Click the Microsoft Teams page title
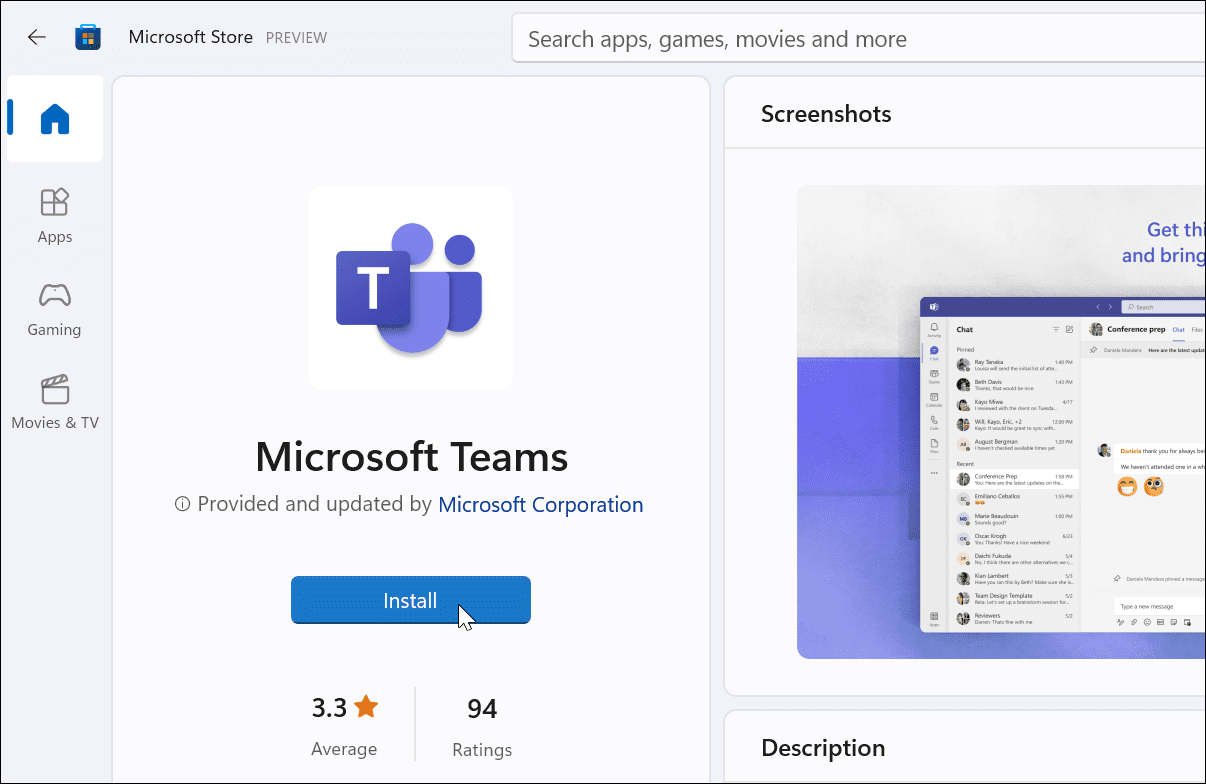 (x=410, y=457)
